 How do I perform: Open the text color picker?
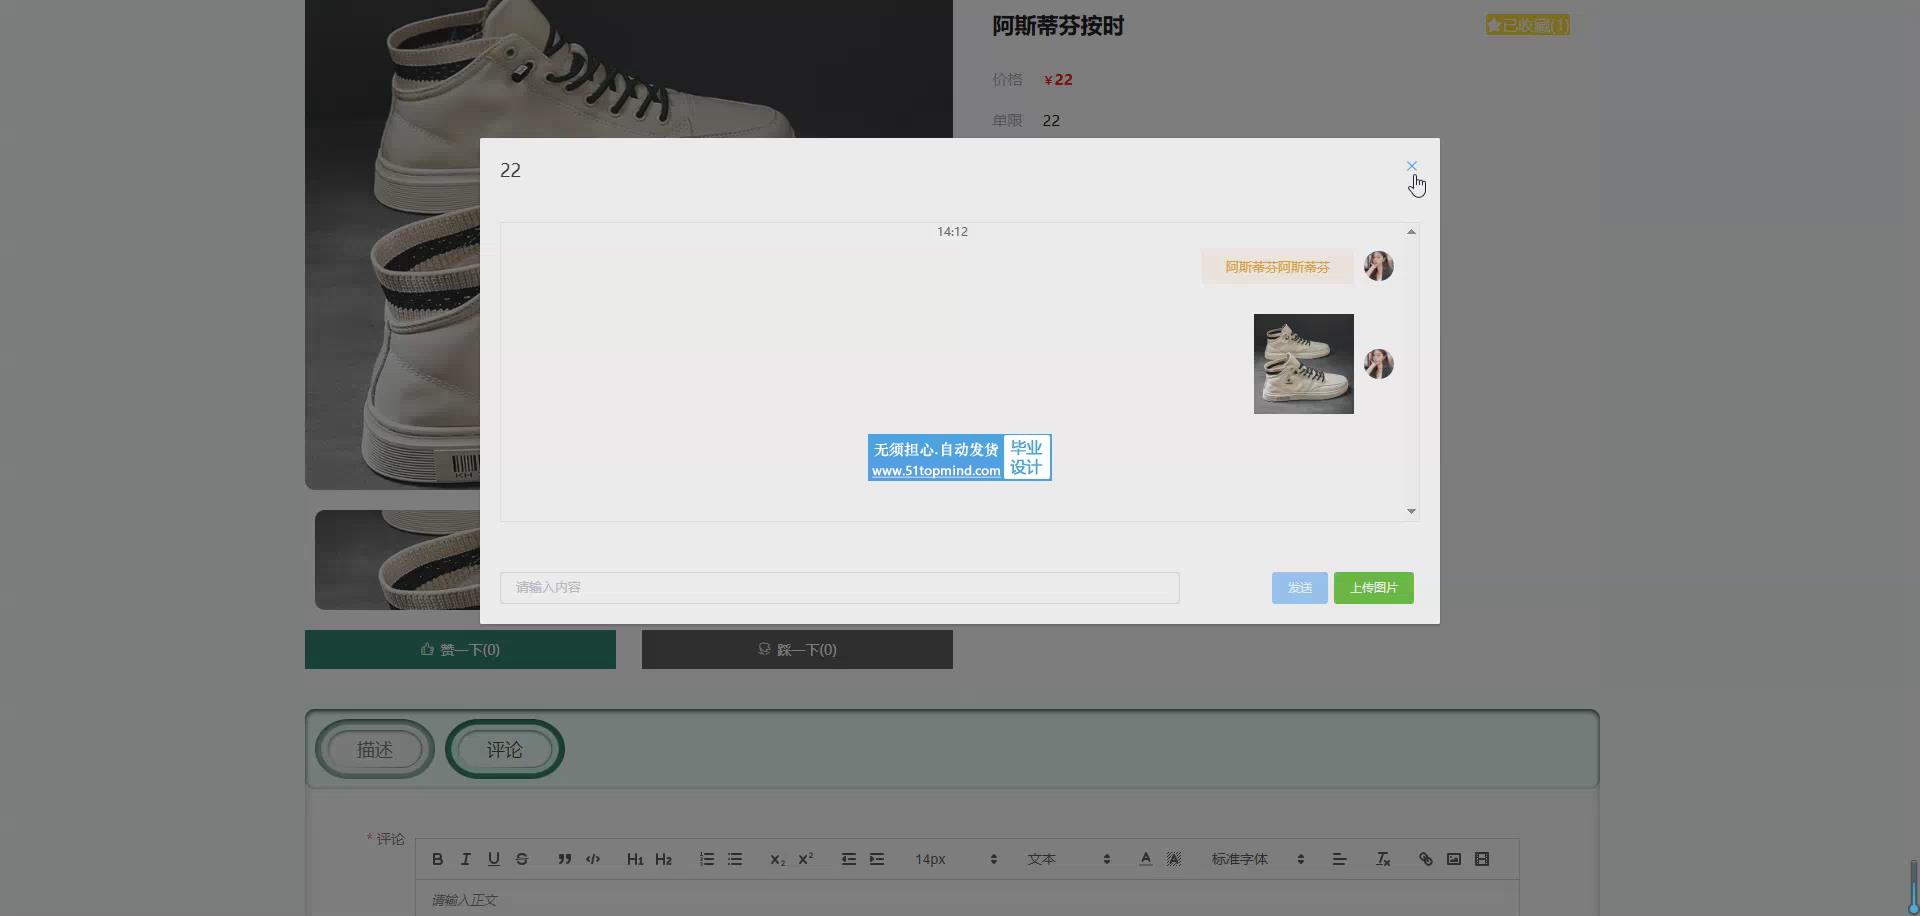click(x=1145, y=859)
